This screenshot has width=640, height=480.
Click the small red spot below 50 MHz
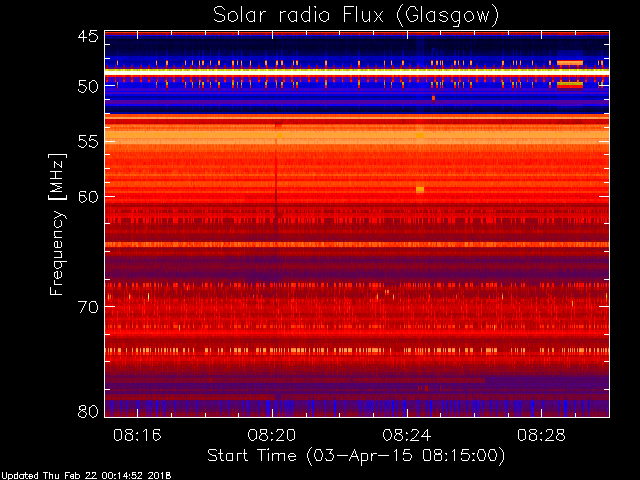coord(433,98)
